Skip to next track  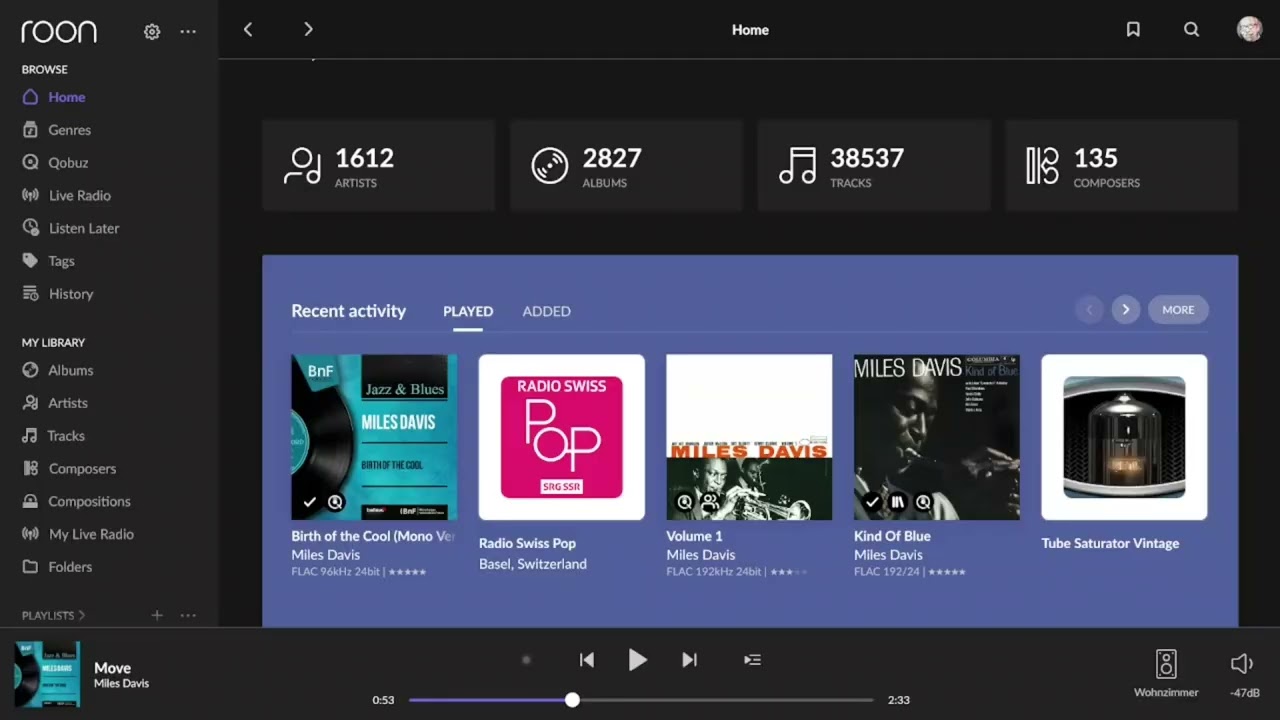[689, 660]
